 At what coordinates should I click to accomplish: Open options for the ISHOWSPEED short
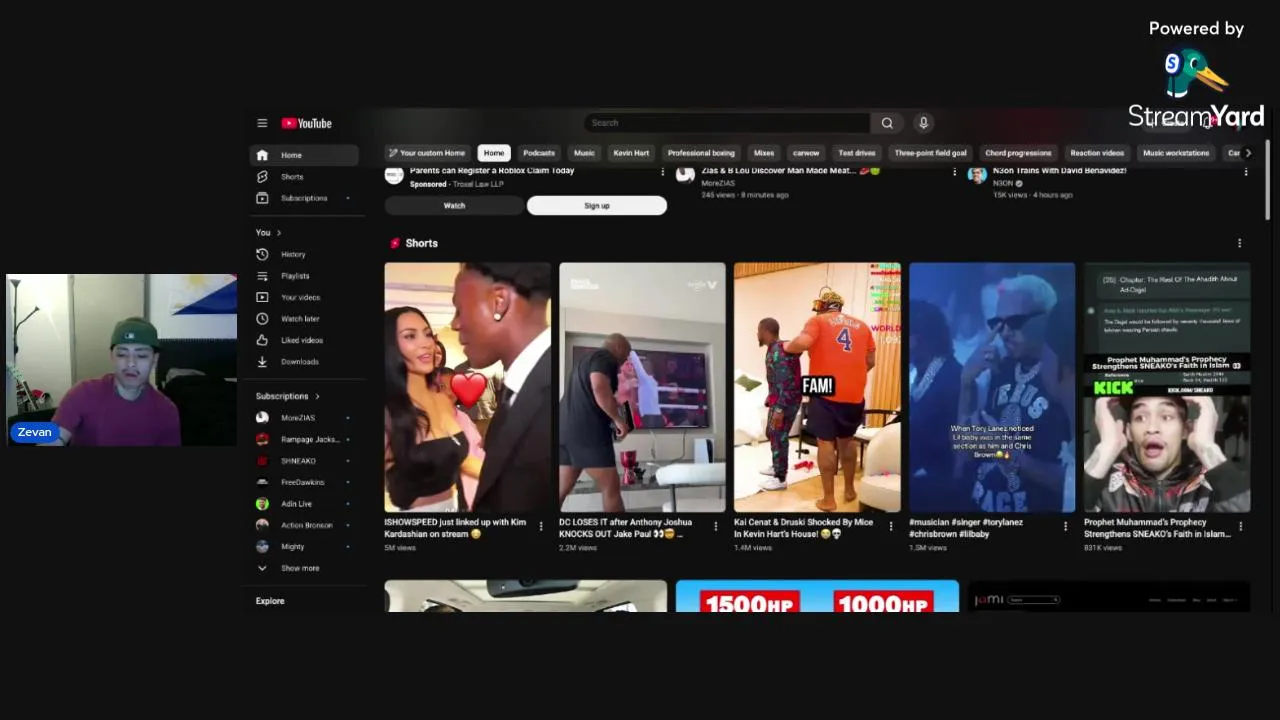[541, 526]
